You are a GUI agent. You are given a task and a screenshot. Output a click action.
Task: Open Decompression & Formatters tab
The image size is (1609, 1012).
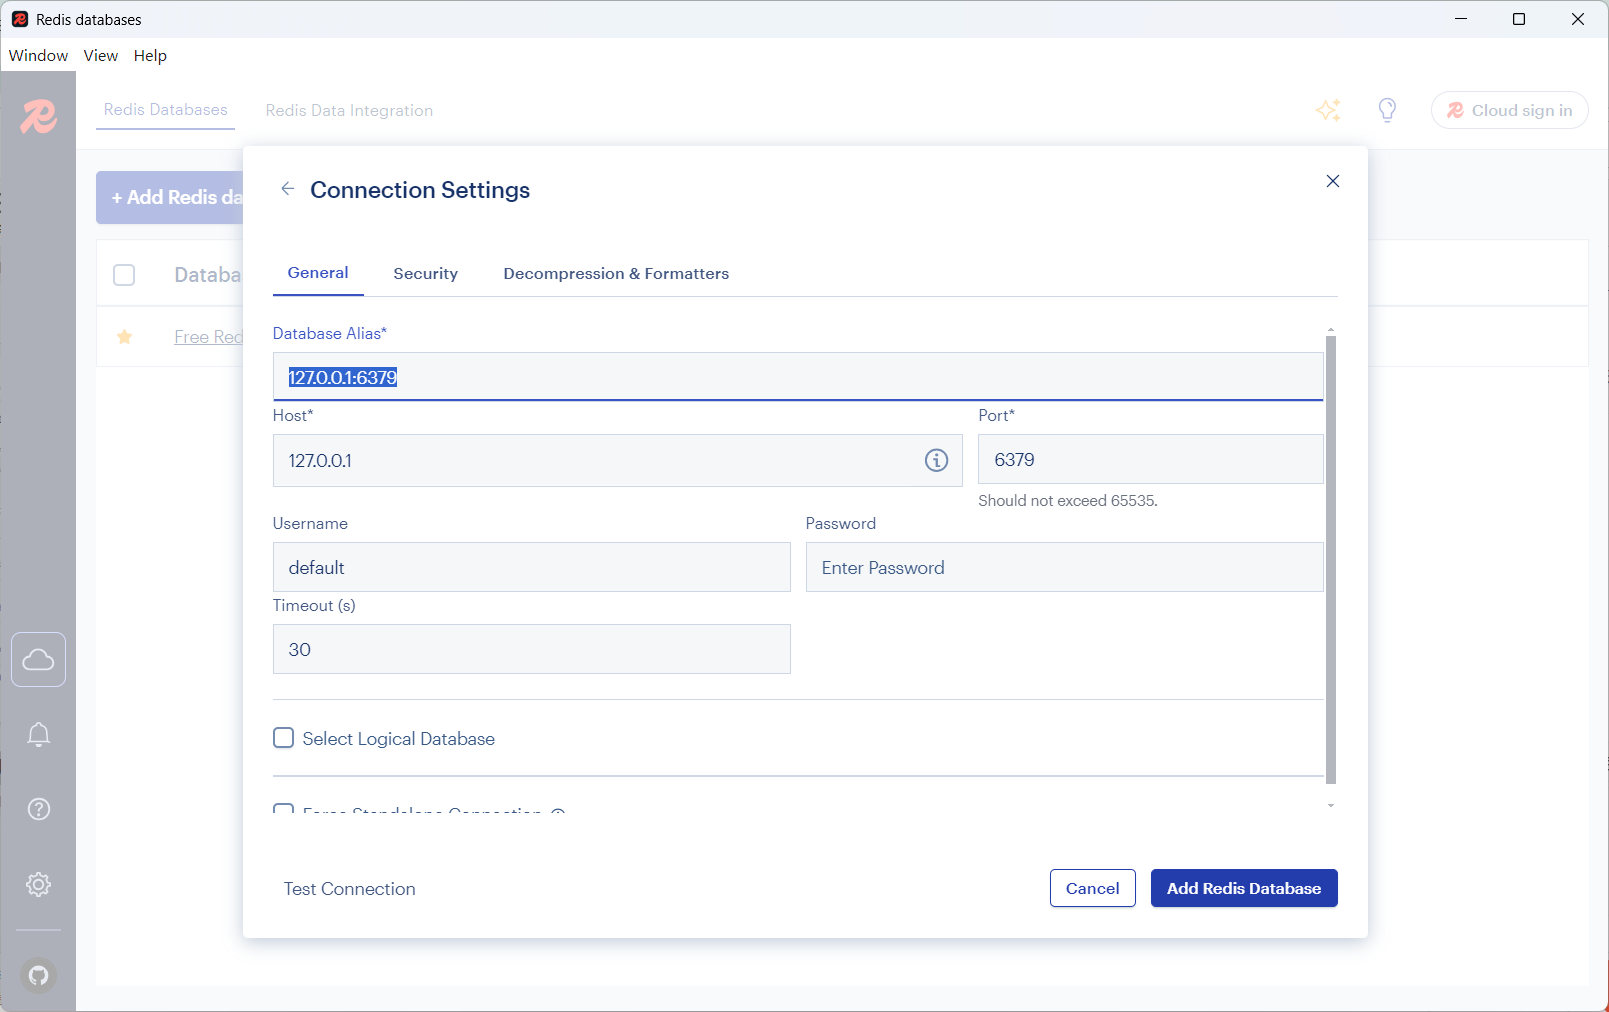click(x=616, y=274)
